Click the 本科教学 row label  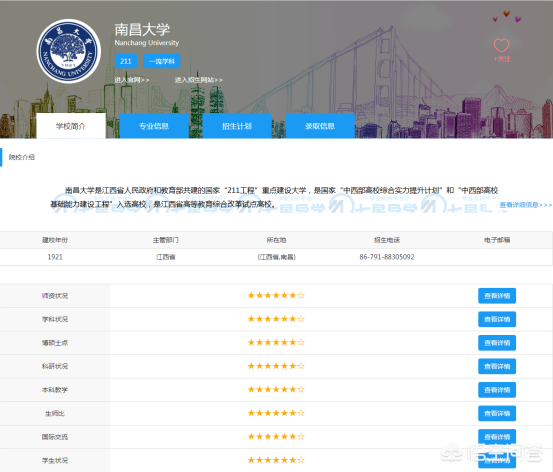pyautogui.click(x=55, y=390)
